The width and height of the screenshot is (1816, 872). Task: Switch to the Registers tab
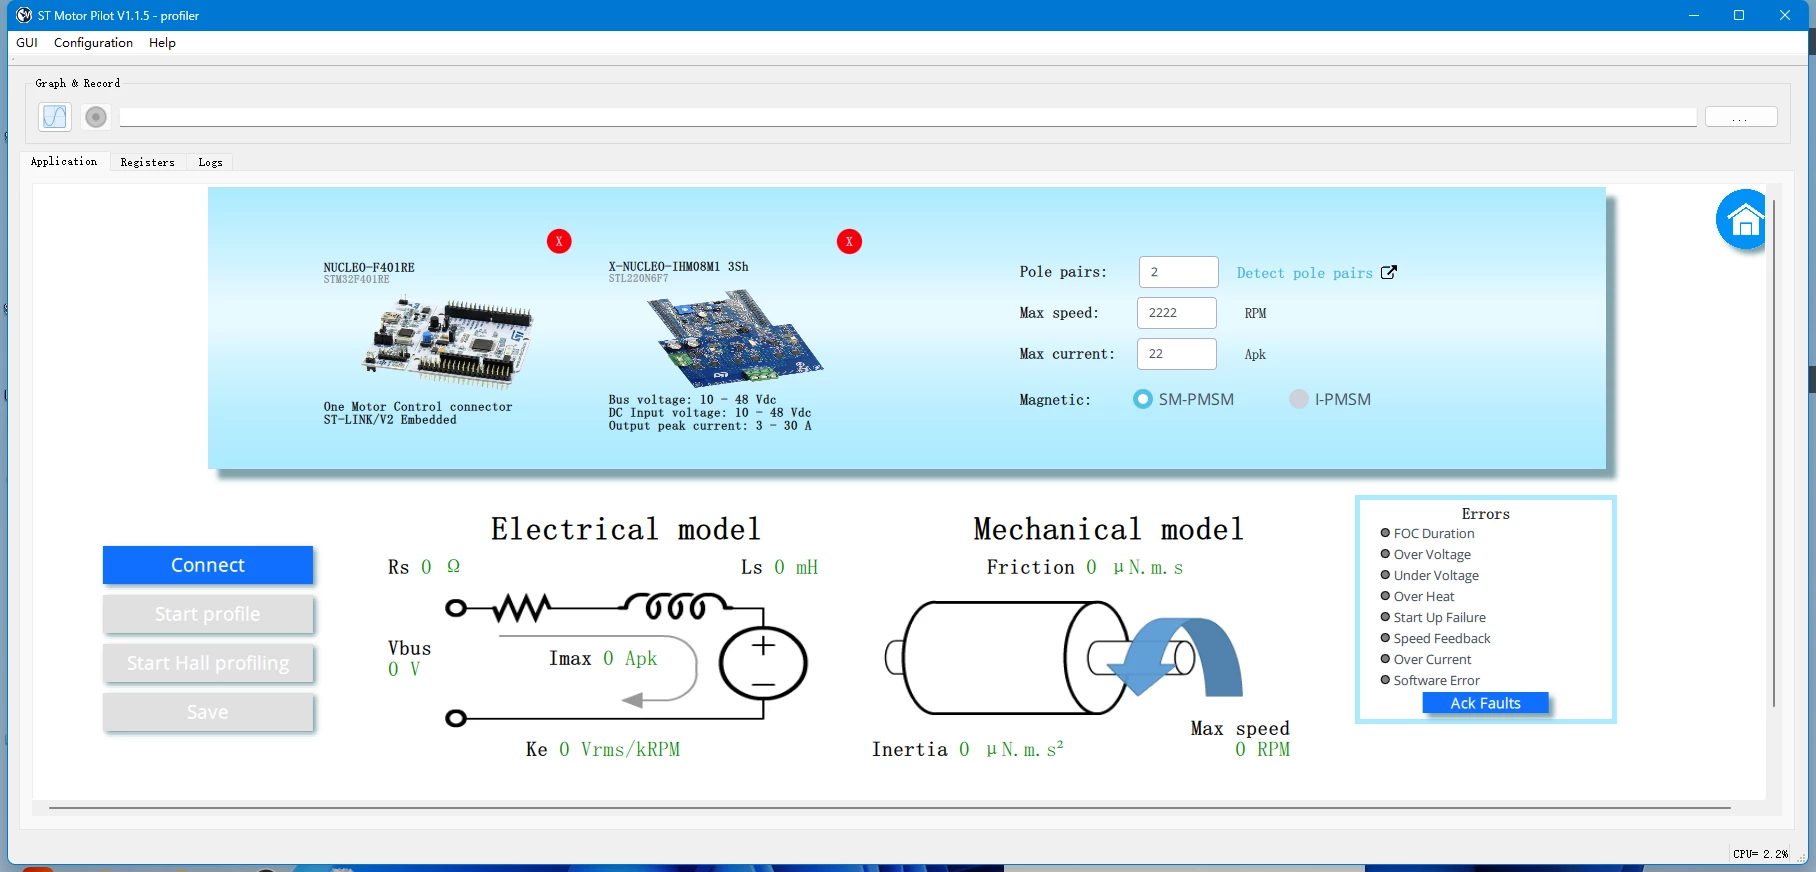point(147,162)
